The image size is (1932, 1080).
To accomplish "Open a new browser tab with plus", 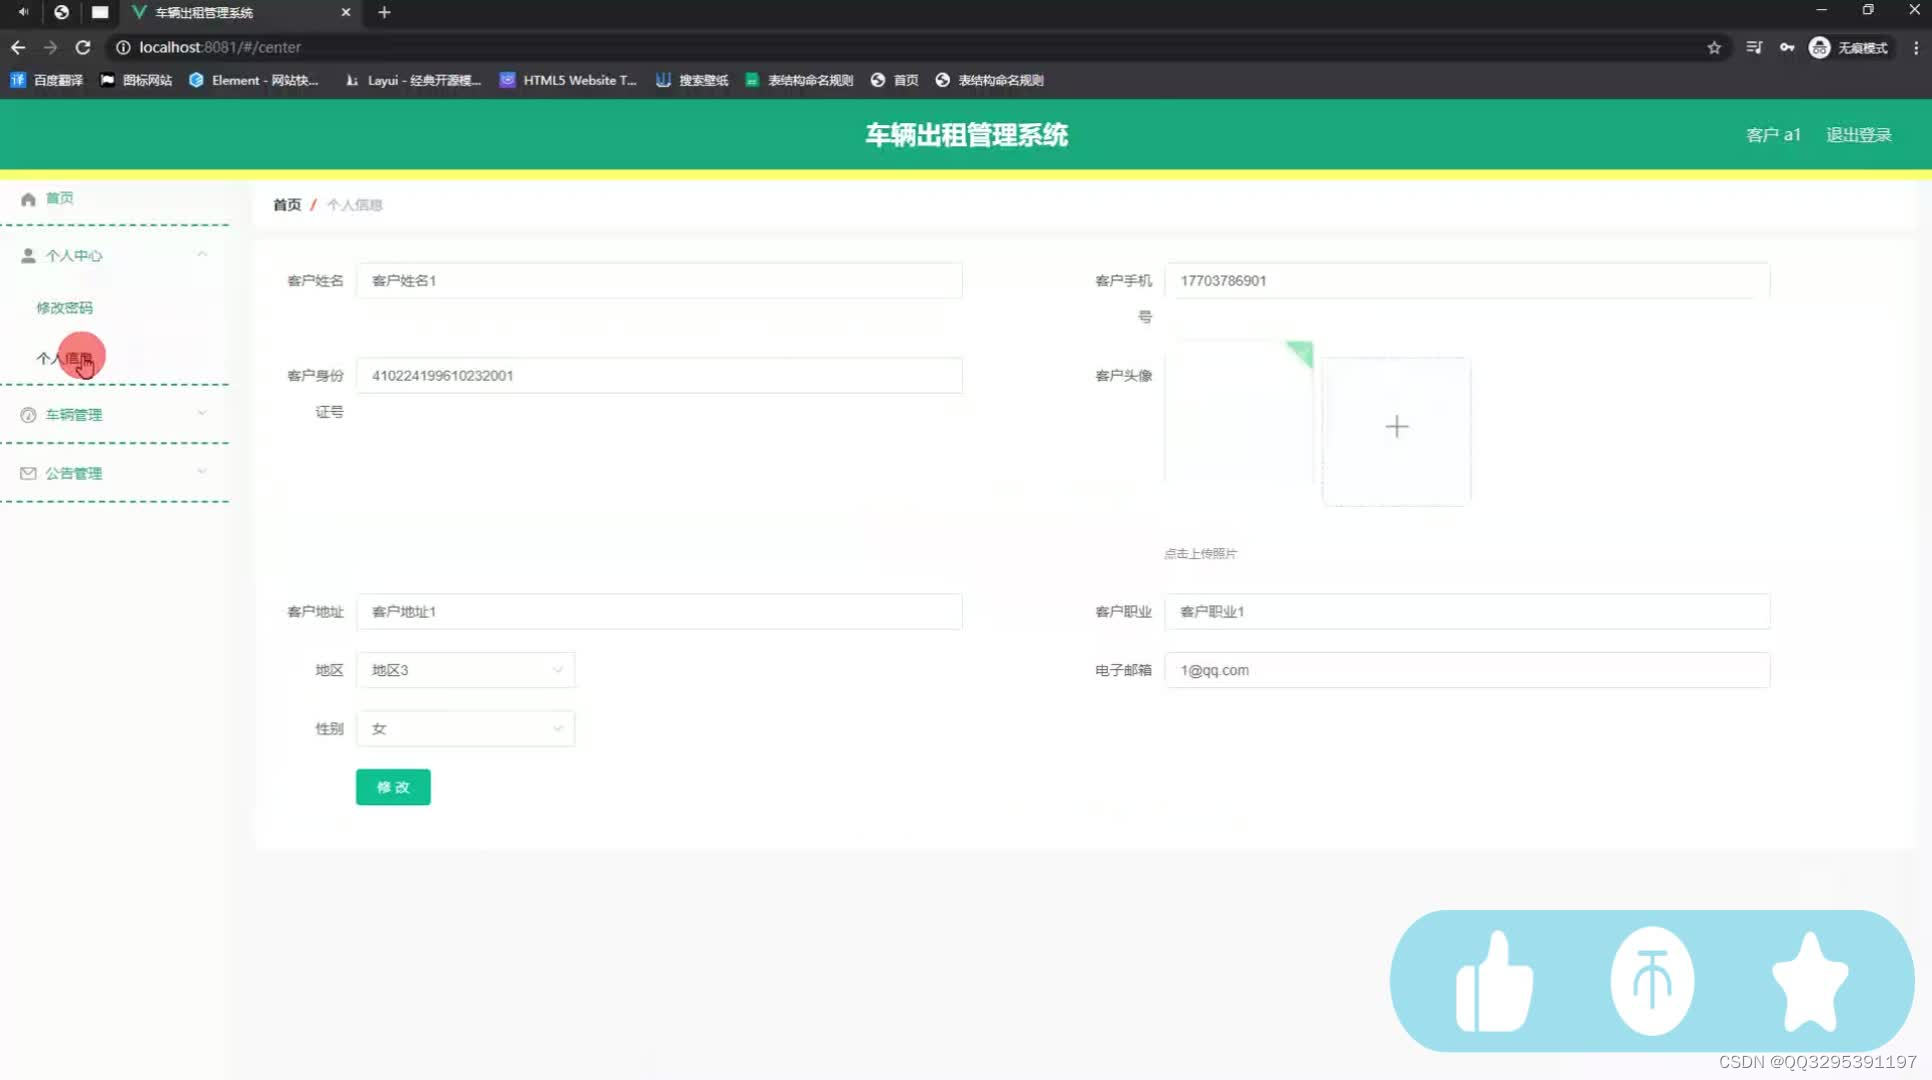I will (384, 12).
